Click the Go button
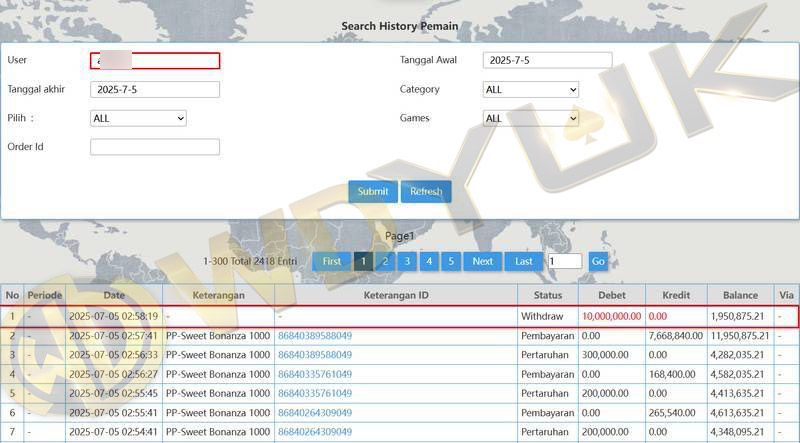 point(598,261)
